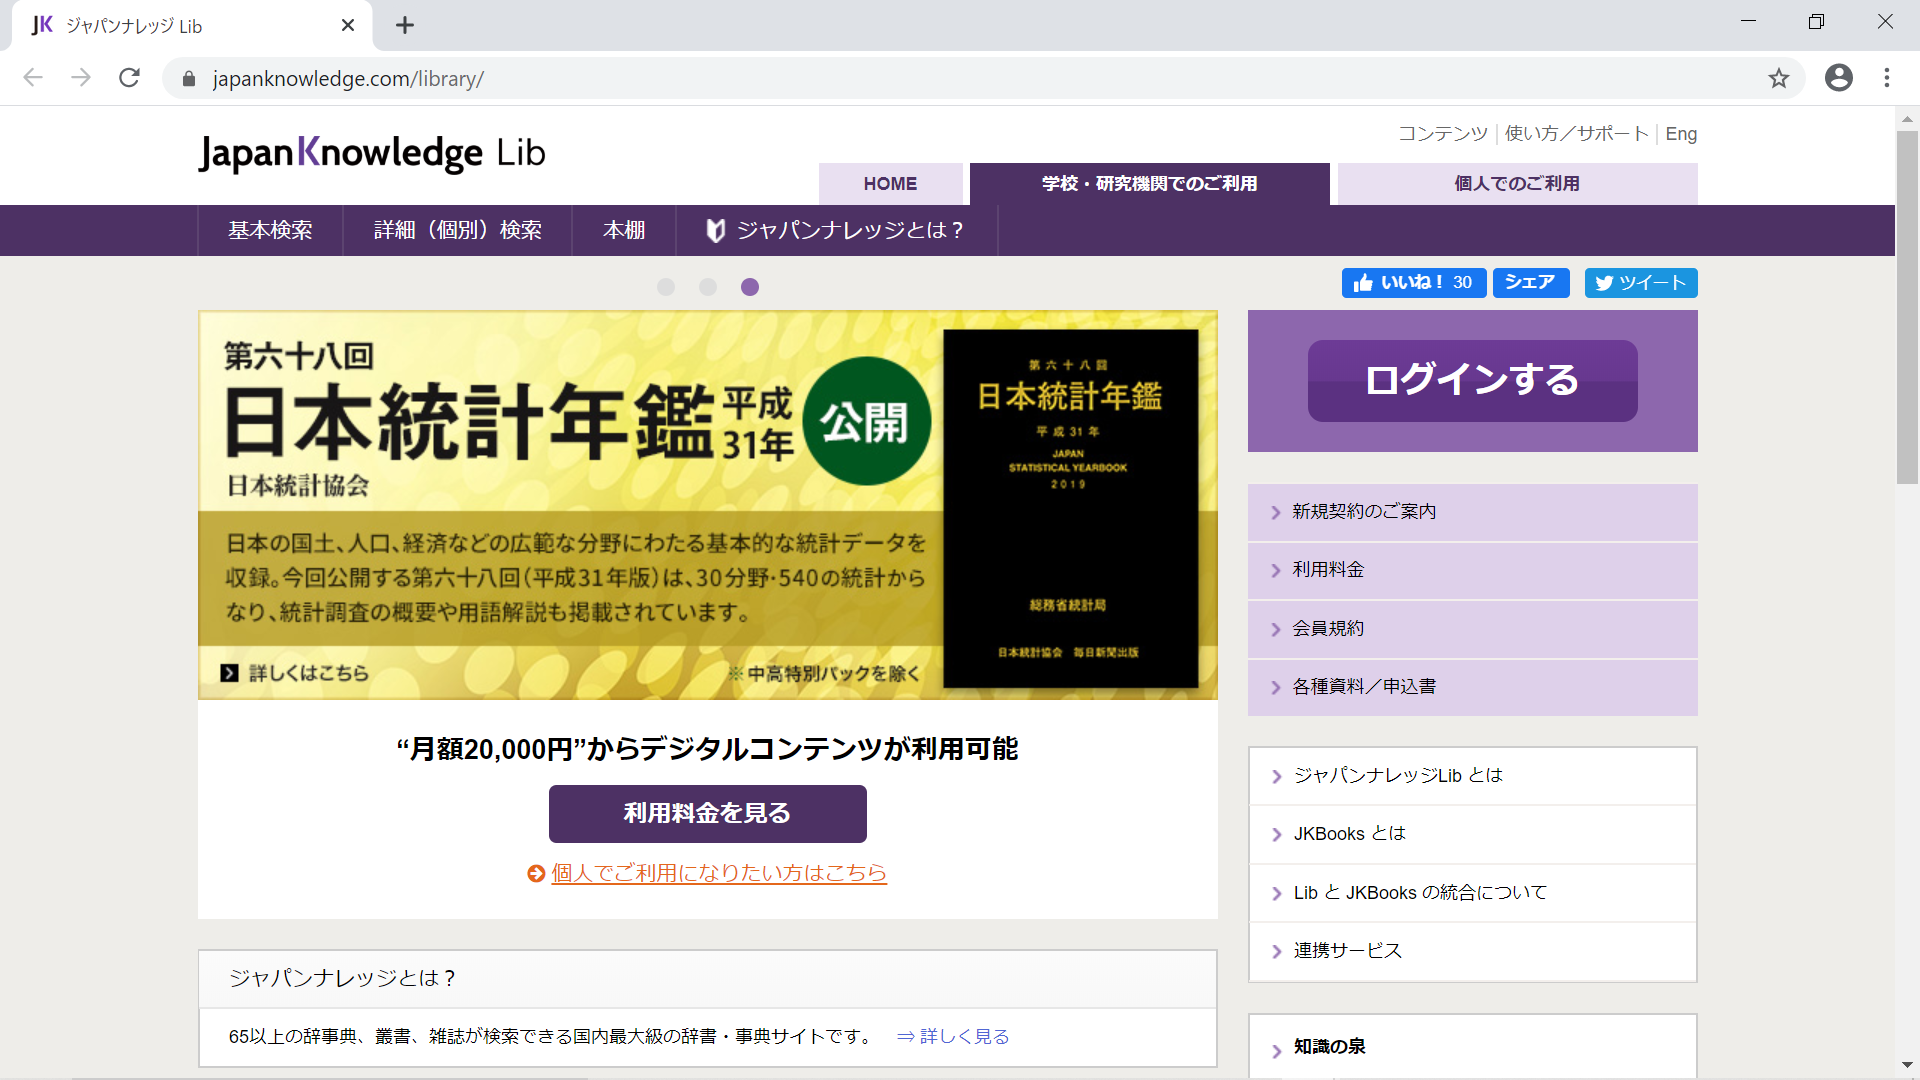The height and width of the screenshot is (1080, 1920).
Task: Open the HOME tab
Action: pyautogui.click(x=890, y=184)
